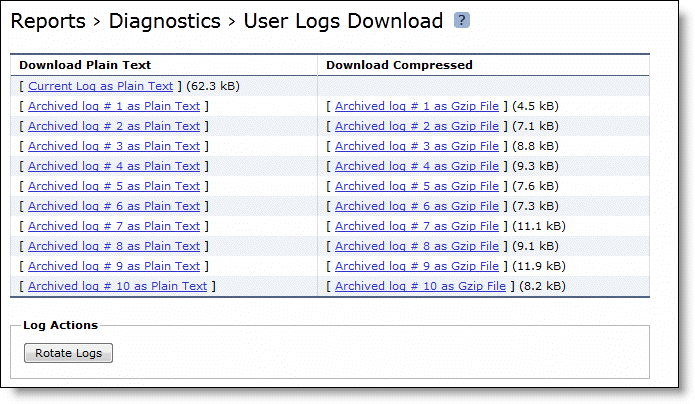Open Archived log # 3 as Plain Text
This screenshot has height=404, width=695.
tap(114, 146)
